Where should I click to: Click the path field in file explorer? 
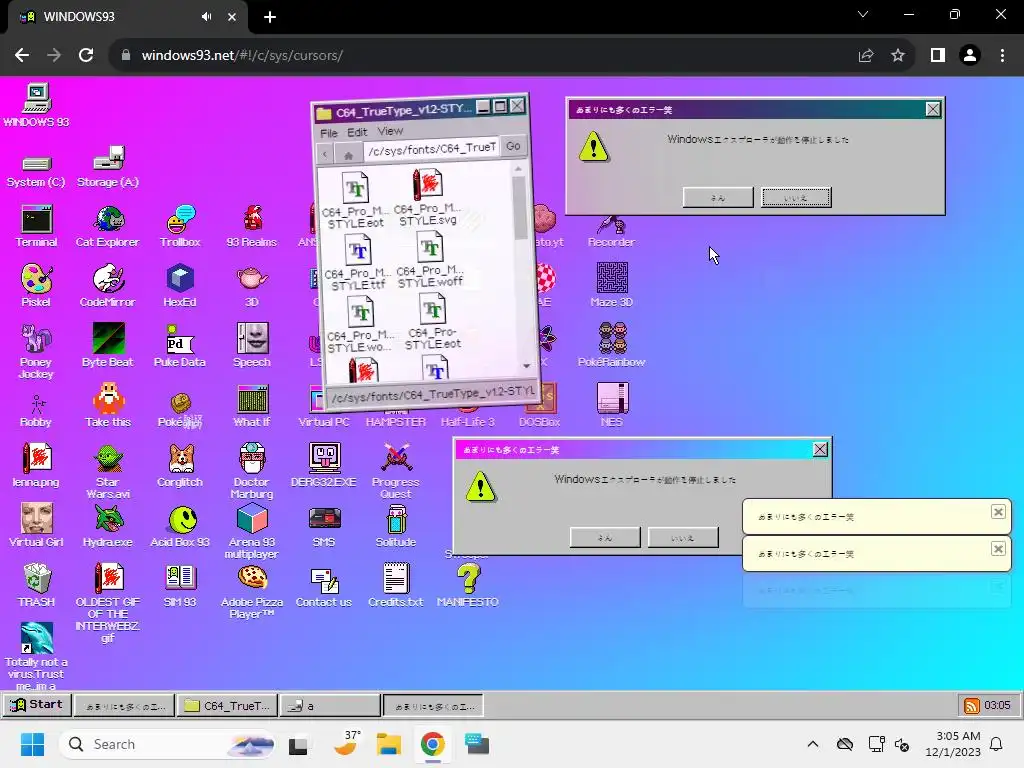pyautogui.click(x=432, y=150)
